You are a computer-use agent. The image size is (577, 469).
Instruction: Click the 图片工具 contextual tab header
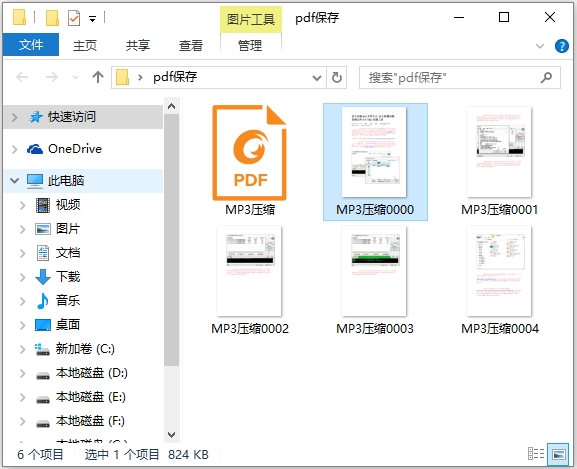[x=251, y=19]
